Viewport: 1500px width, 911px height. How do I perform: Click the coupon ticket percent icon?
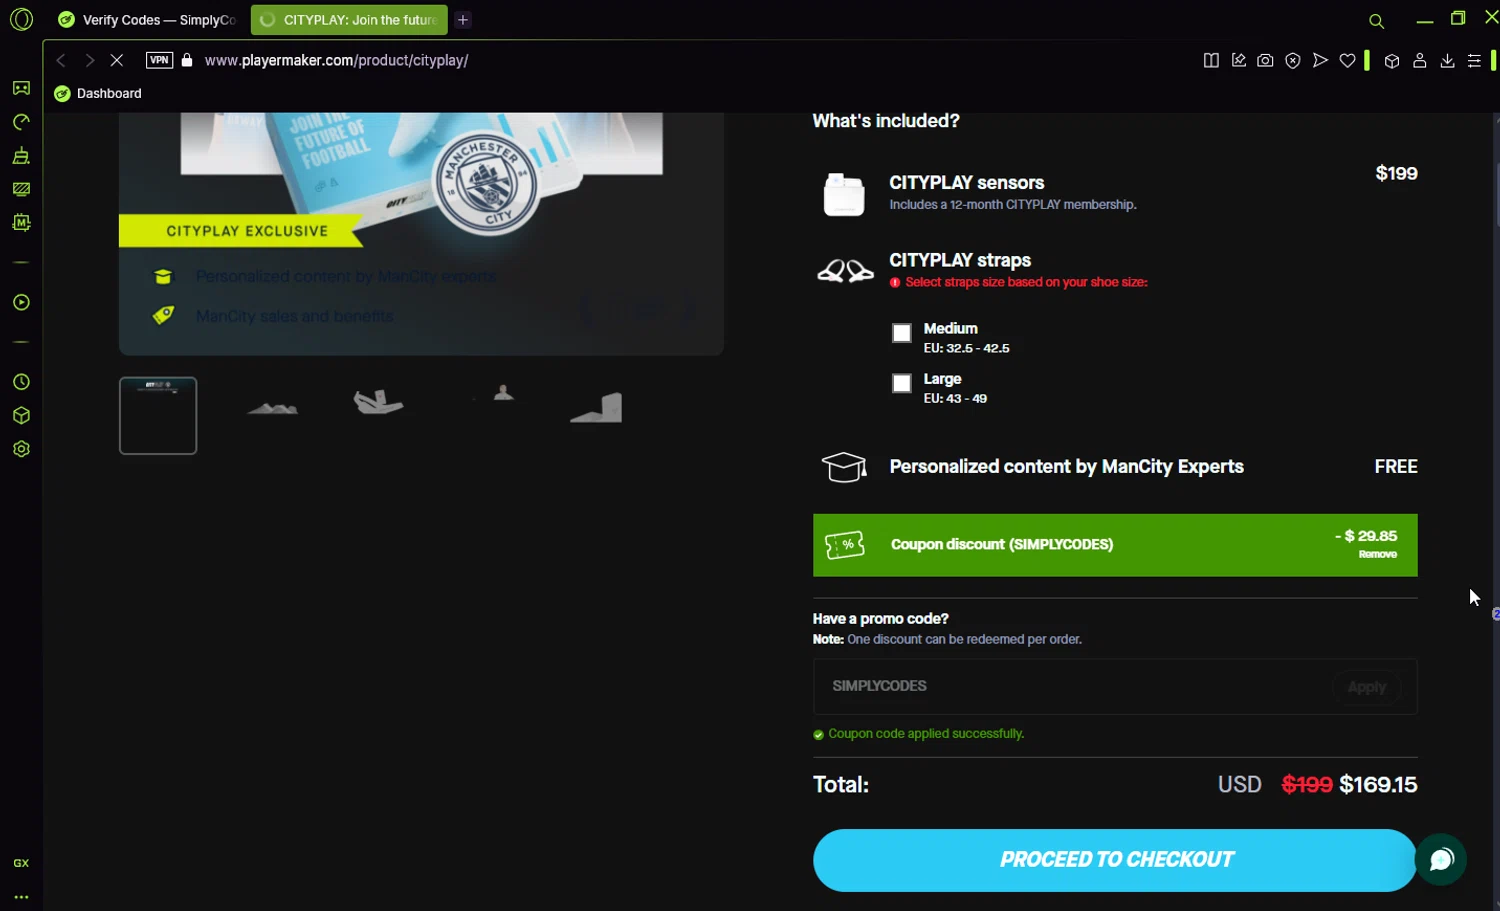coord(845,545)
